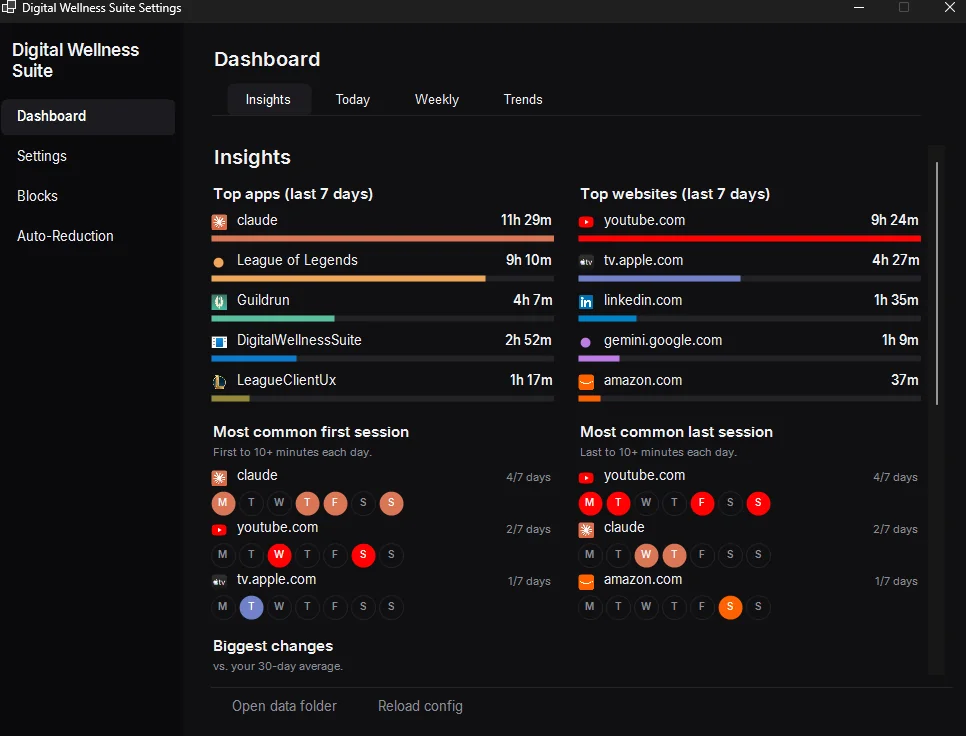Screen dimensions: 966x736
Task: Click the League of Legends usage bar
Action: click(383, 278)
